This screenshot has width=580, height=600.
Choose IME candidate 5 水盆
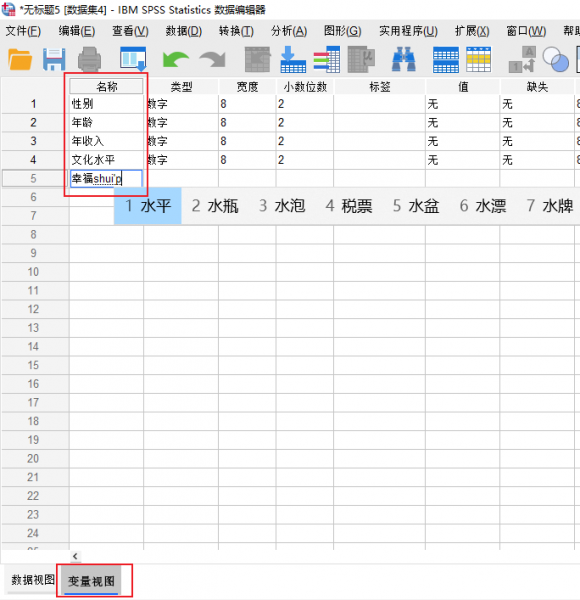tap(416, 206)
